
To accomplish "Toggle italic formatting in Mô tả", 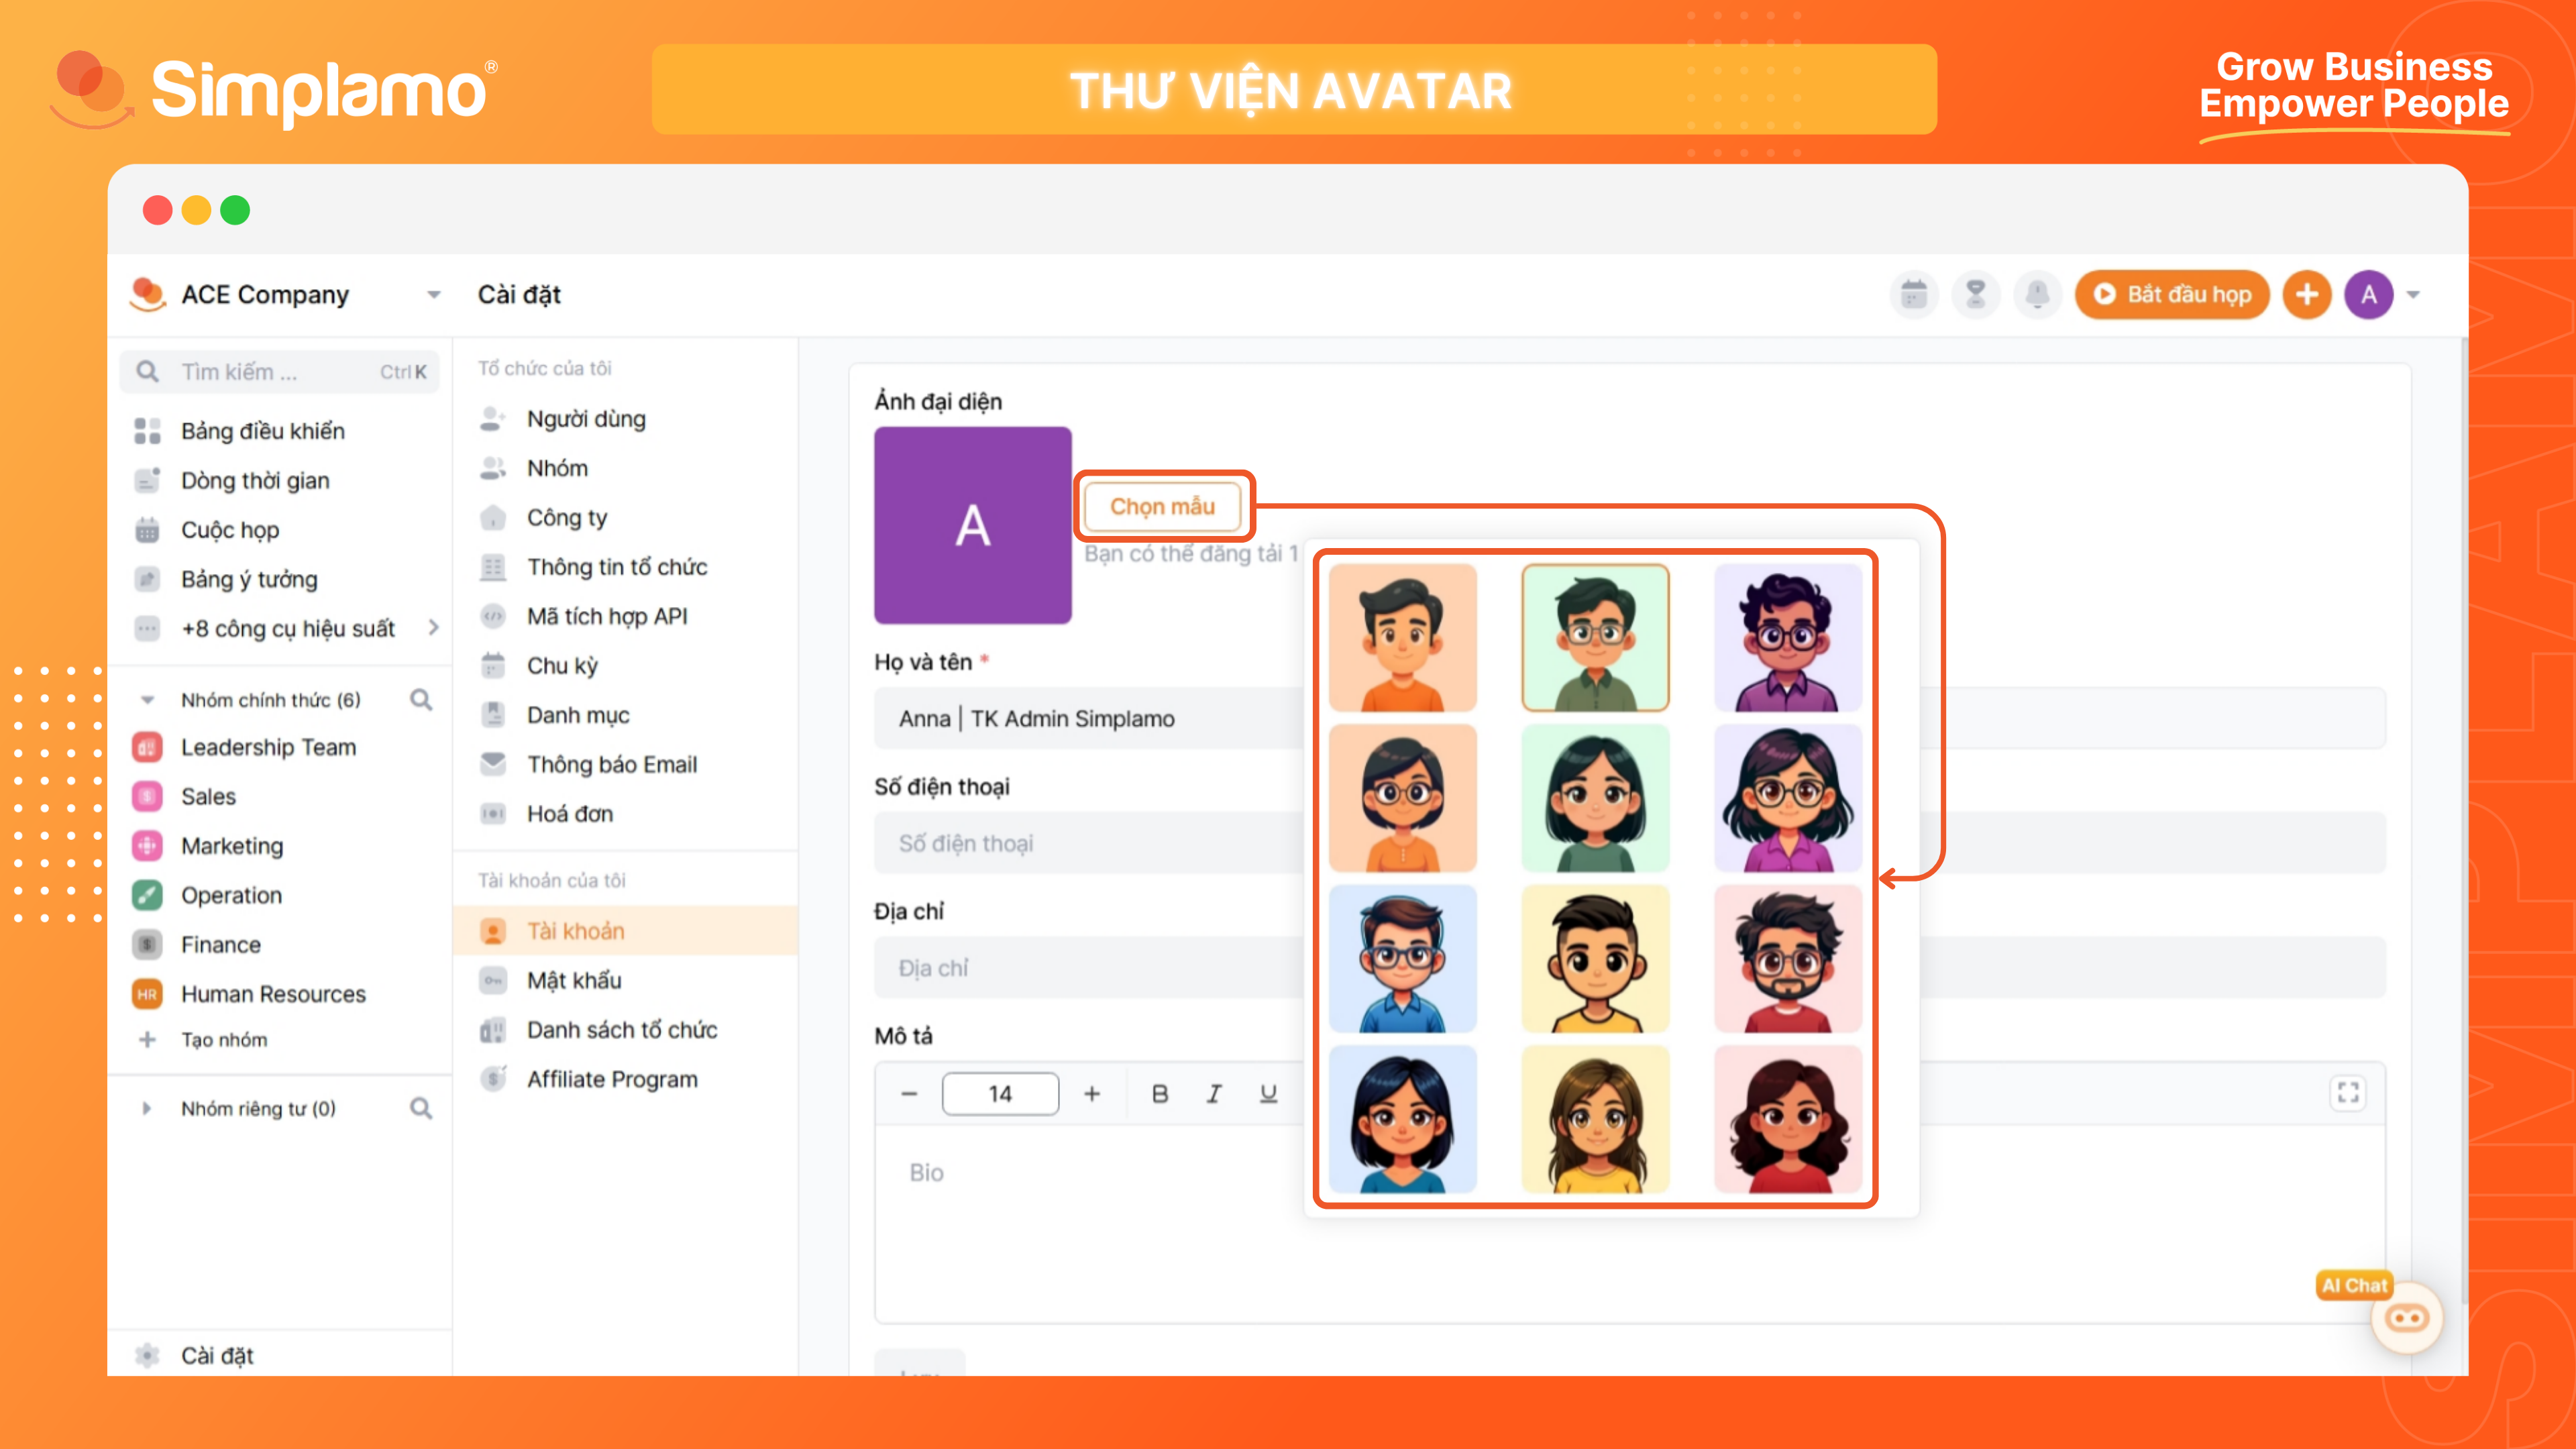I will 1214,1094.
